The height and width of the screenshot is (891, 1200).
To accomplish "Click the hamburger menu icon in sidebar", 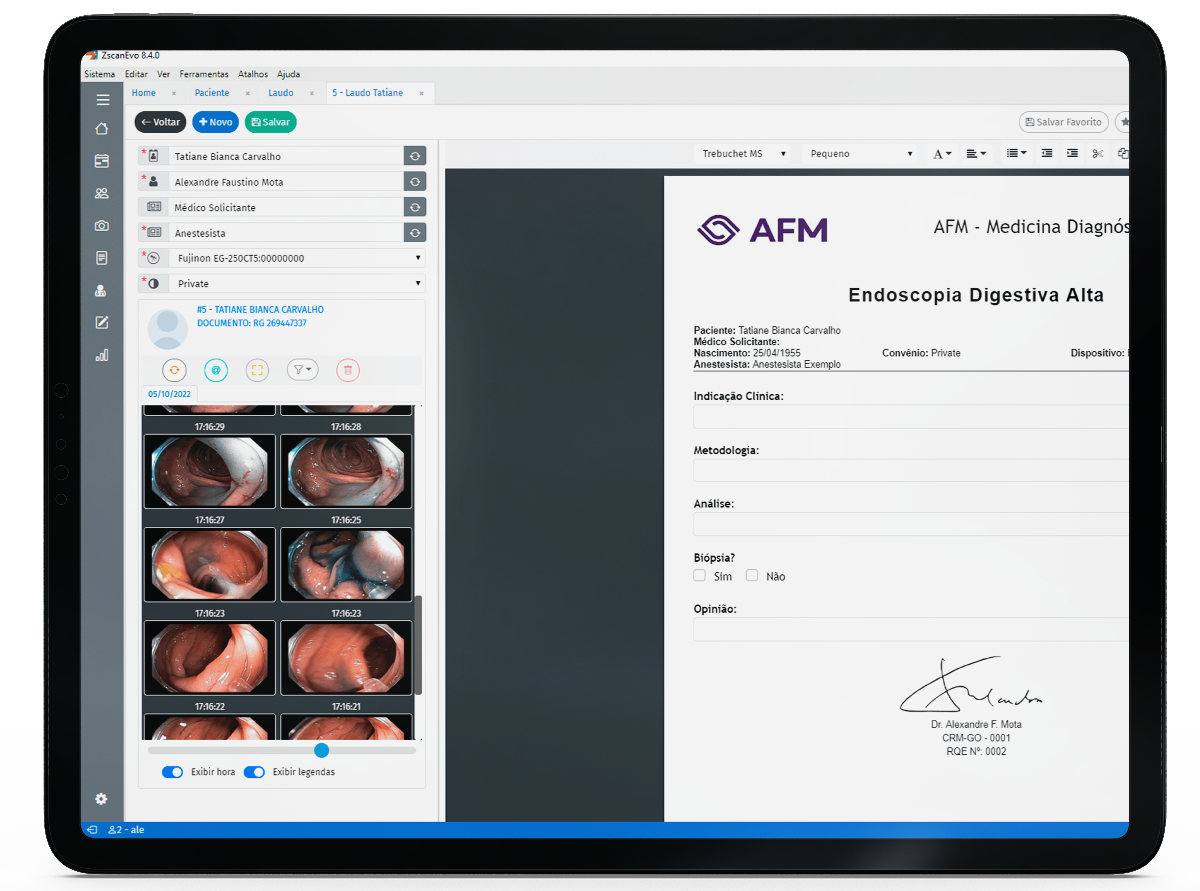I will 102,100.
